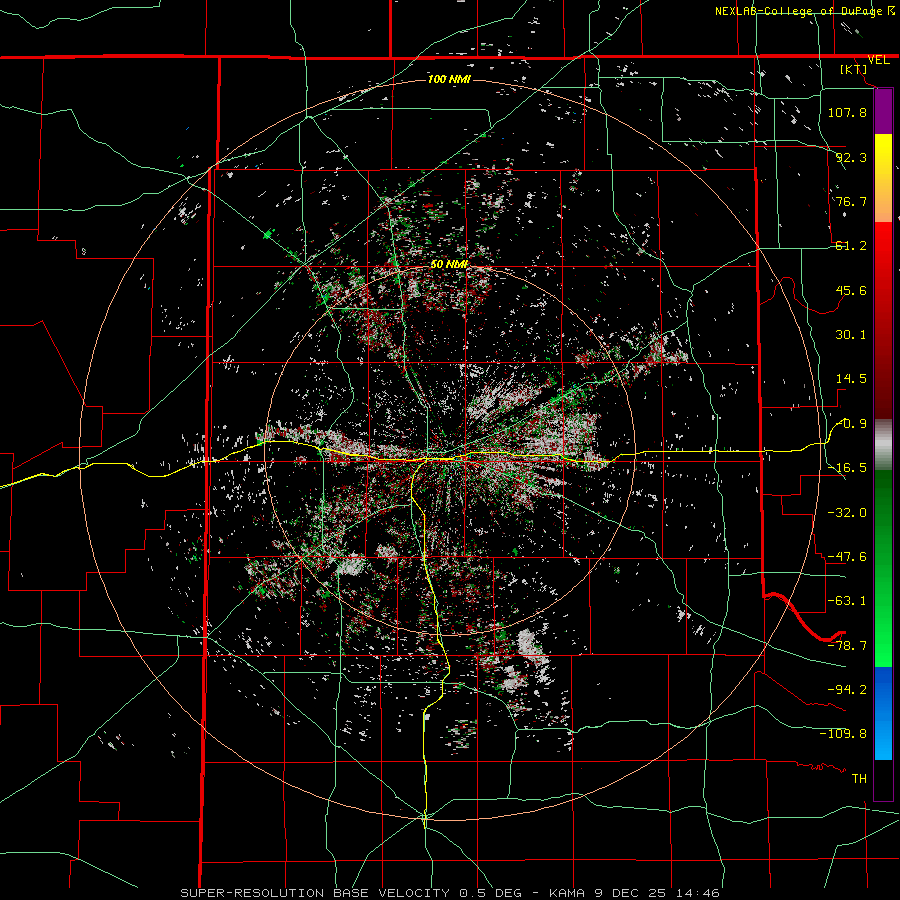
Task: Click the 92.3 scale value
Action: [851, 157]
